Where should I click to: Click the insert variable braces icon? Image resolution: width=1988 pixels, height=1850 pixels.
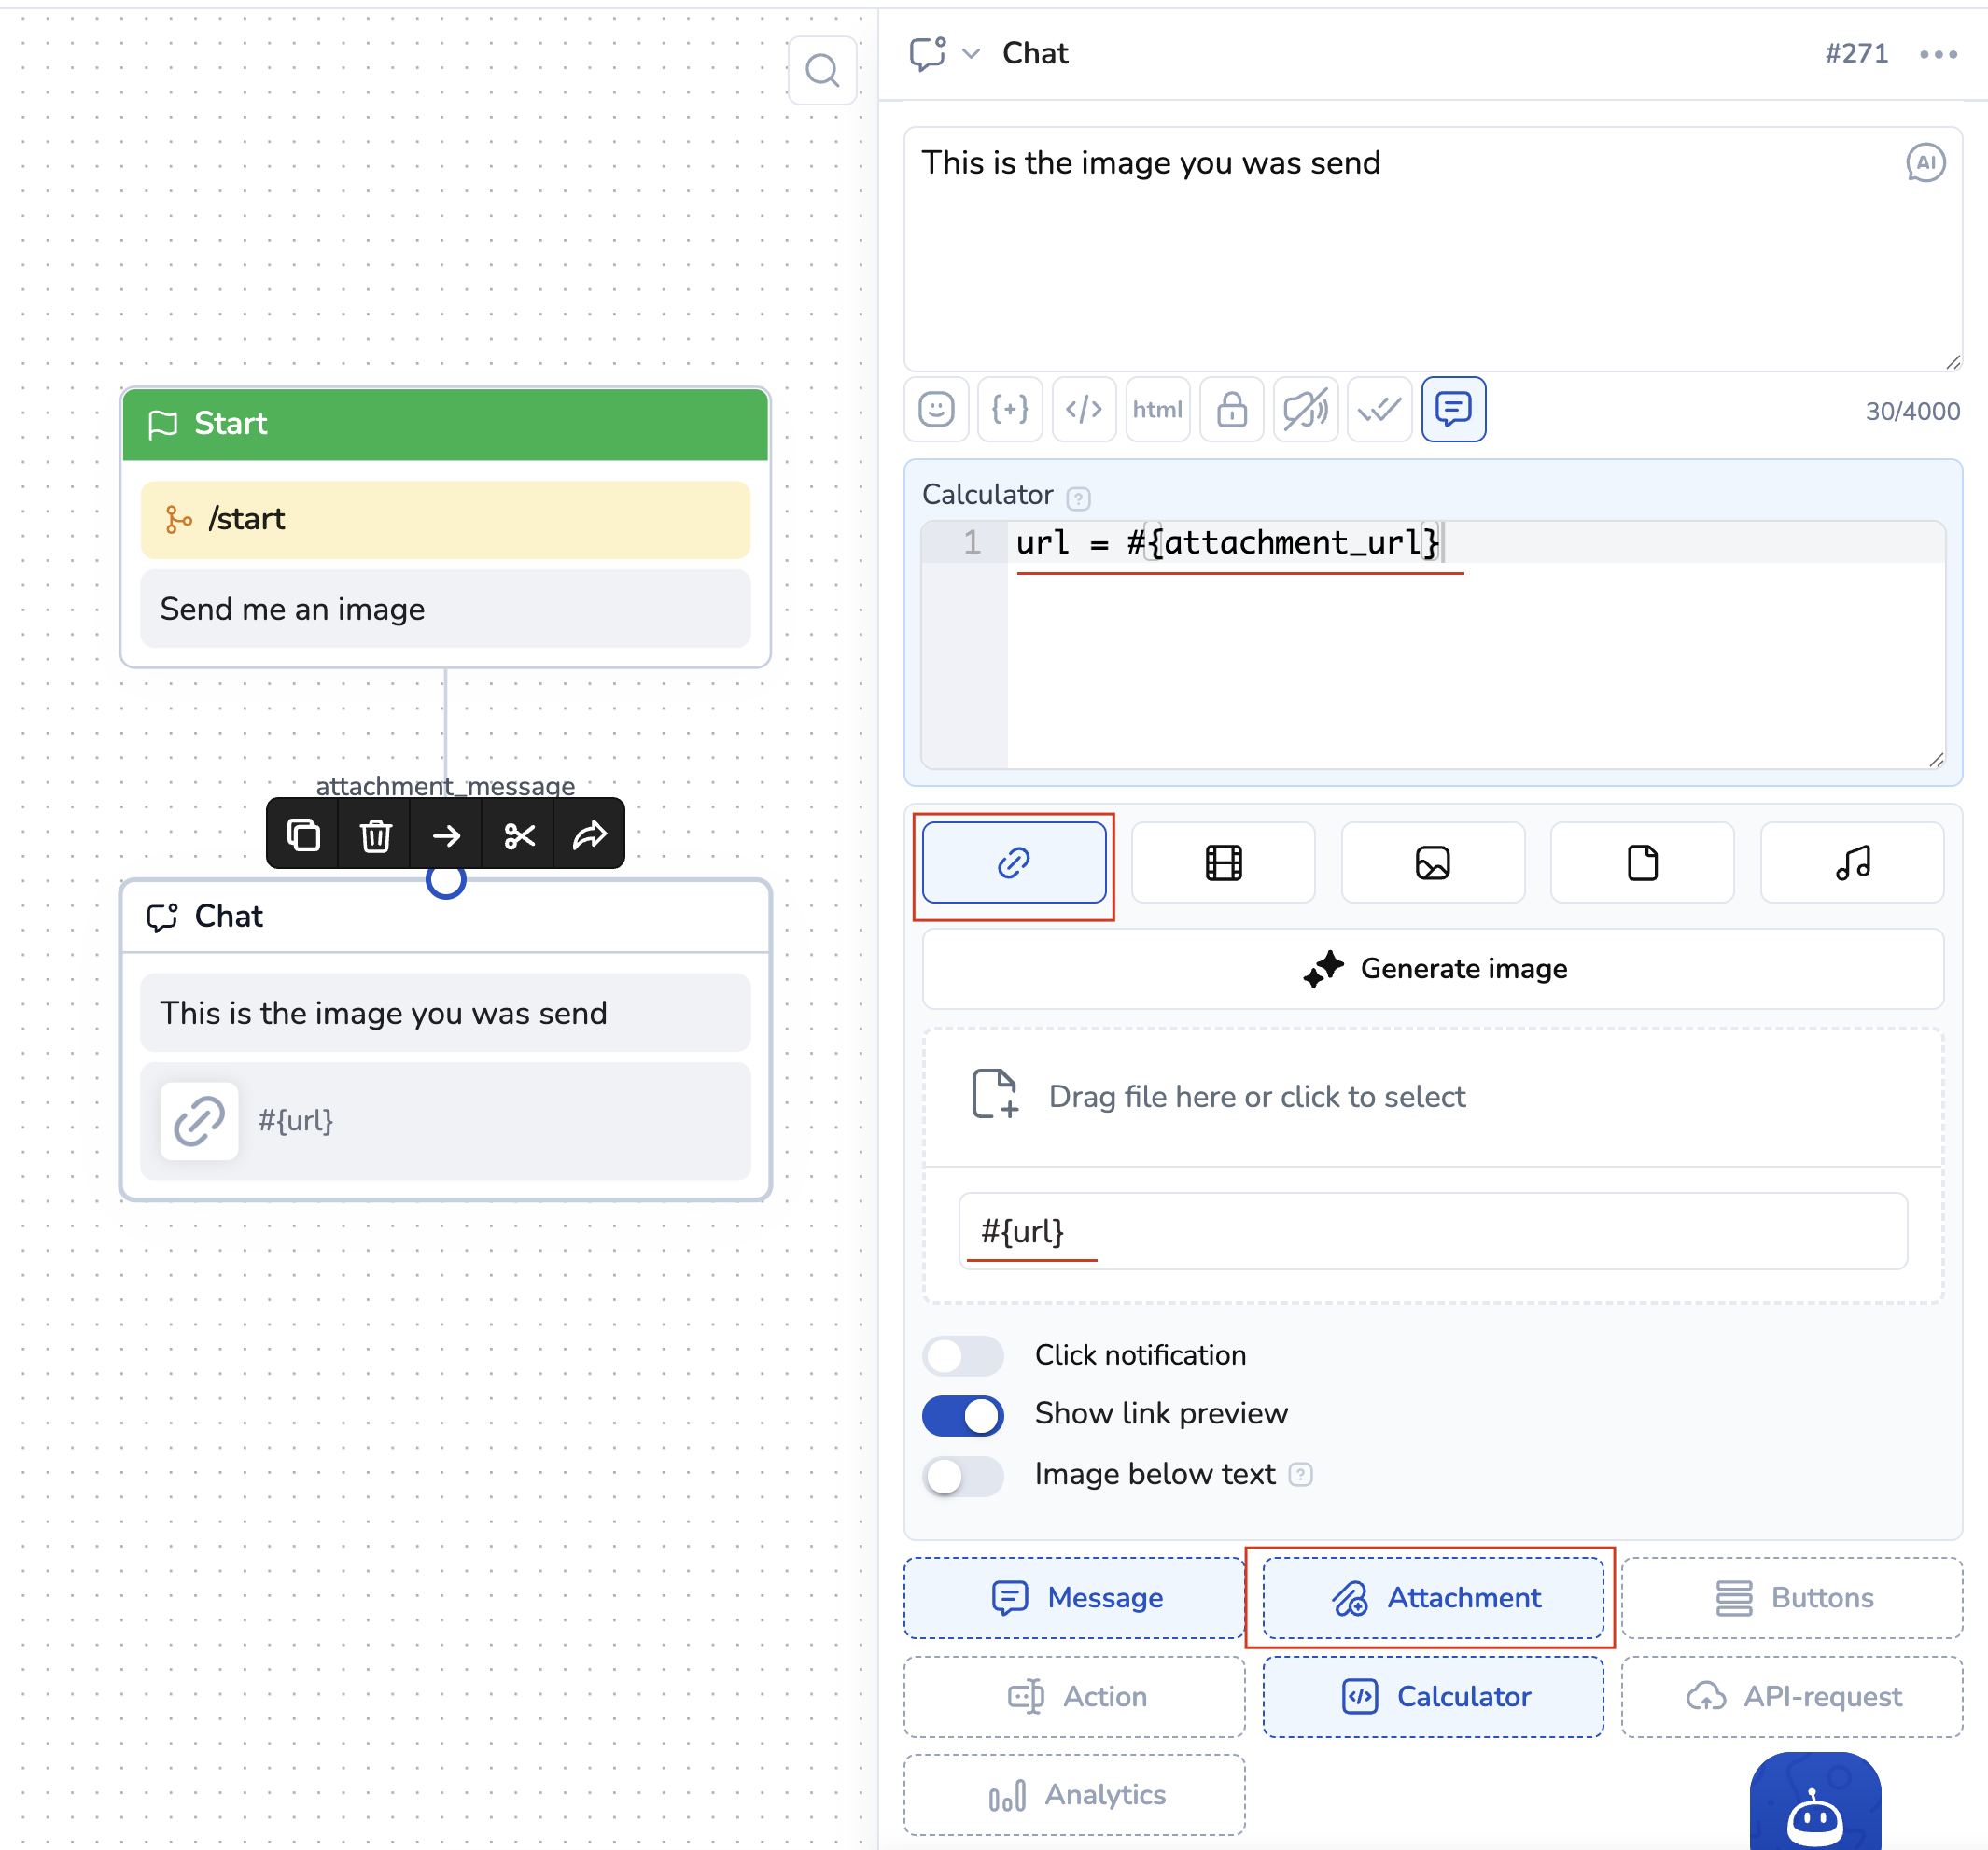tap(1010, 409)
